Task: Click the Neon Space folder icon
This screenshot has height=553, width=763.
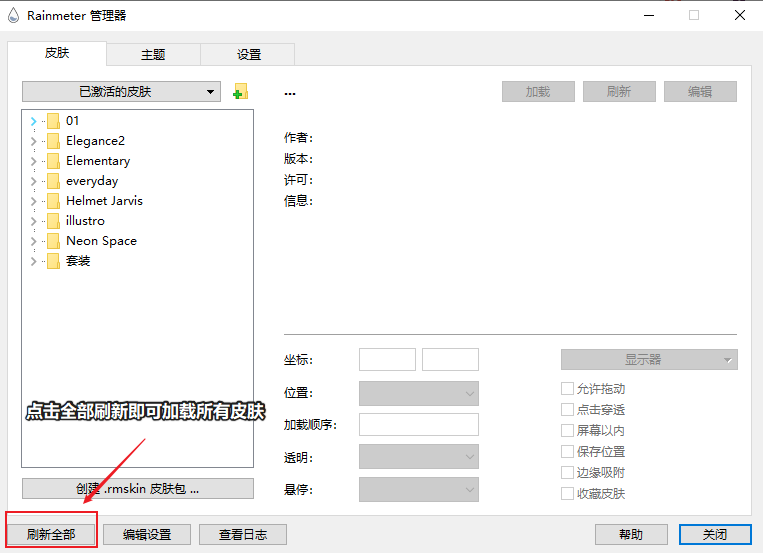Action: click(54, 240)
